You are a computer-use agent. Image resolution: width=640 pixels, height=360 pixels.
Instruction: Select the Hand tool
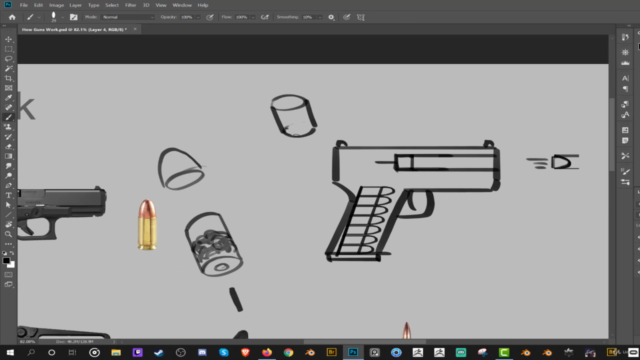pyautogui.click(x=8, y=224)
